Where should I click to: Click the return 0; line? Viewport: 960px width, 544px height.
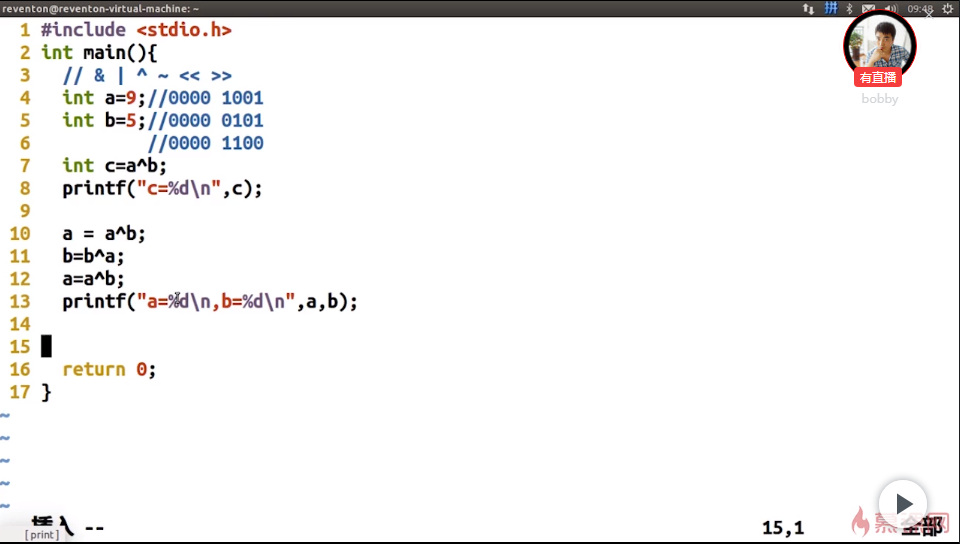tap(110, 370)
